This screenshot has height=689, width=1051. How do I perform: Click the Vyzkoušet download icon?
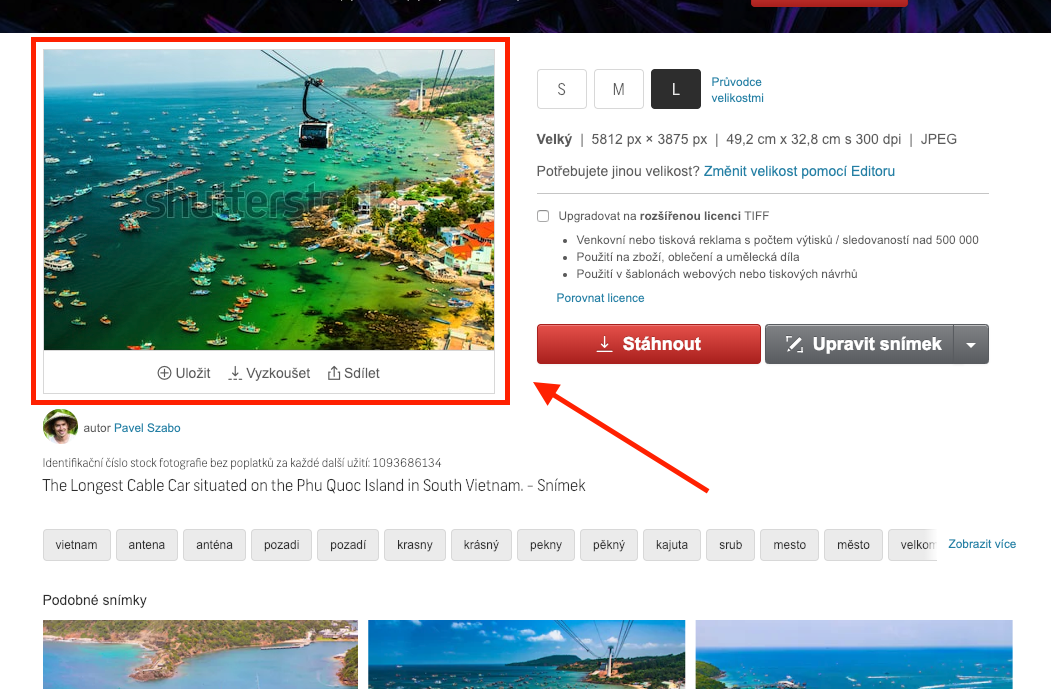point(235,373)
